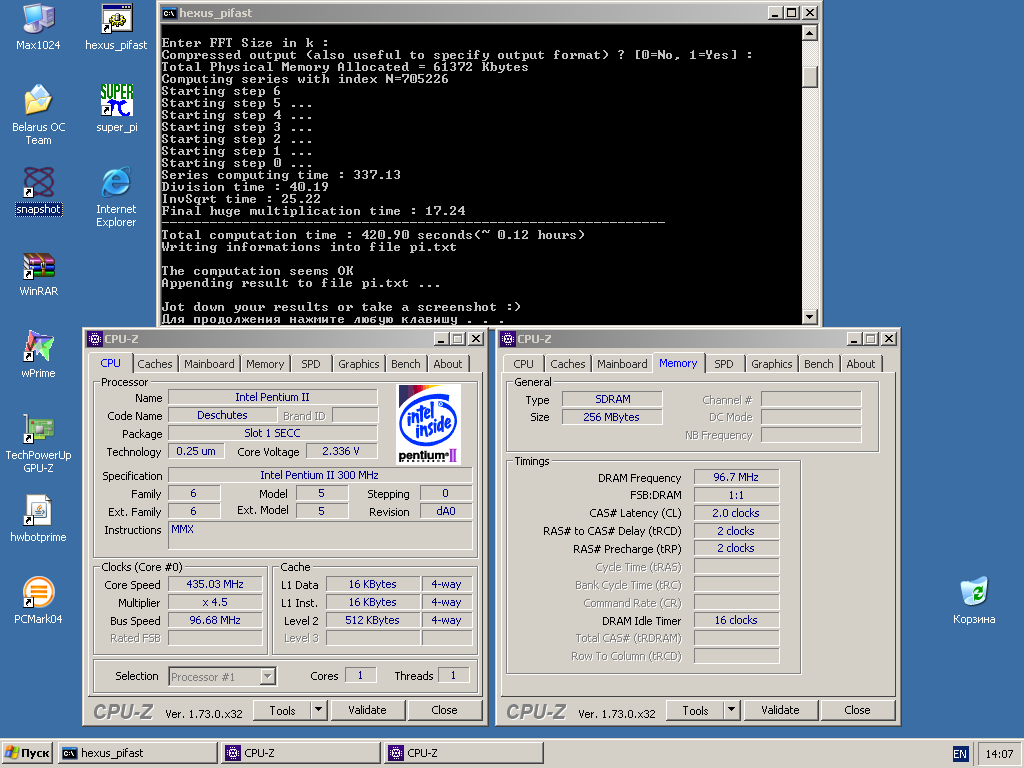Select the super_pi desktop shortcut

116,108
